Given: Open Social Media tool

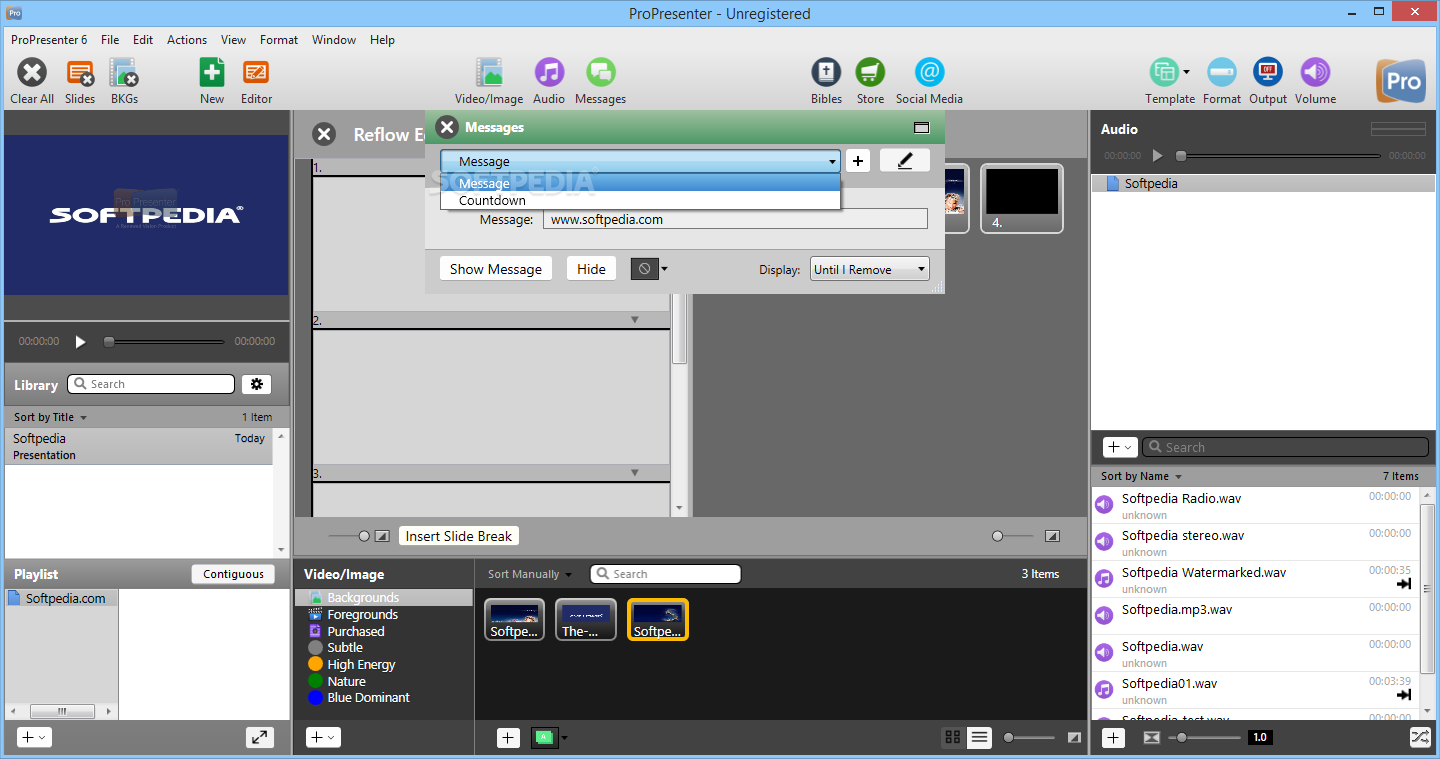Looking at the screenshot, I should click(x=929, y=80).
